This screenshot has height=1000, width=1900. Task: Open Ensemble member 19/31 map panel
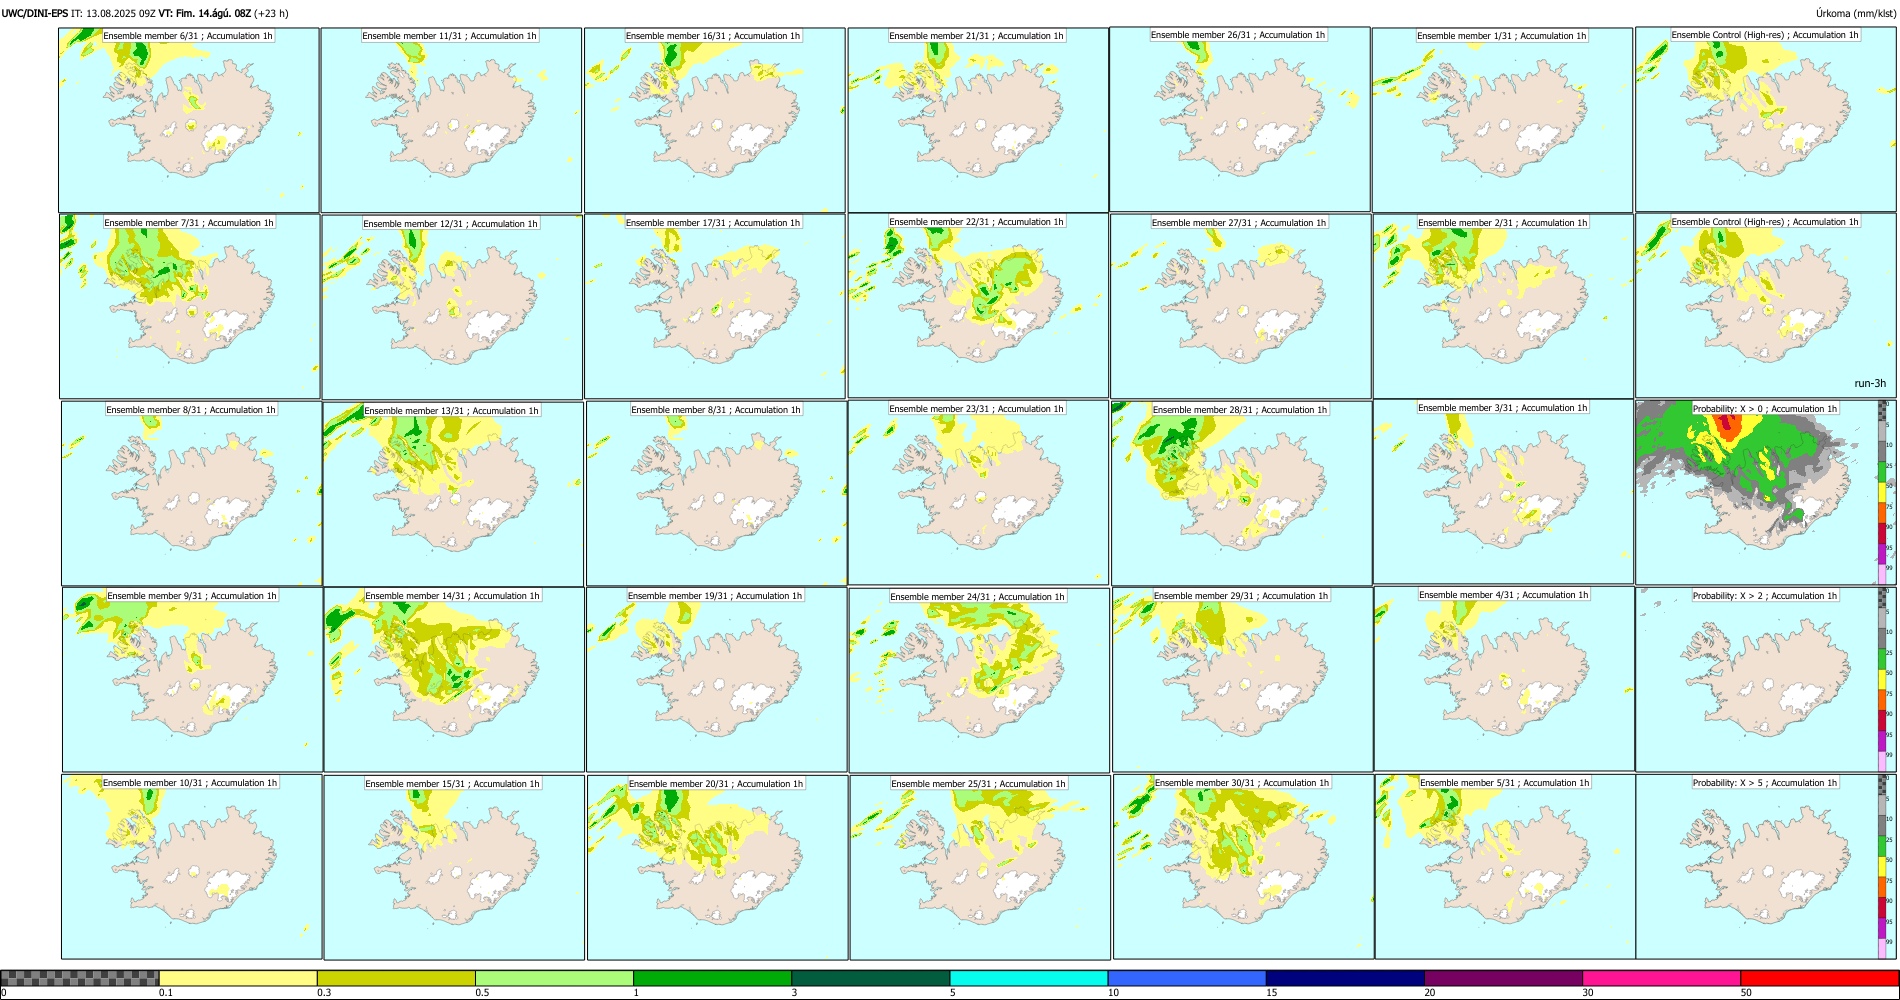pos(716,680)
